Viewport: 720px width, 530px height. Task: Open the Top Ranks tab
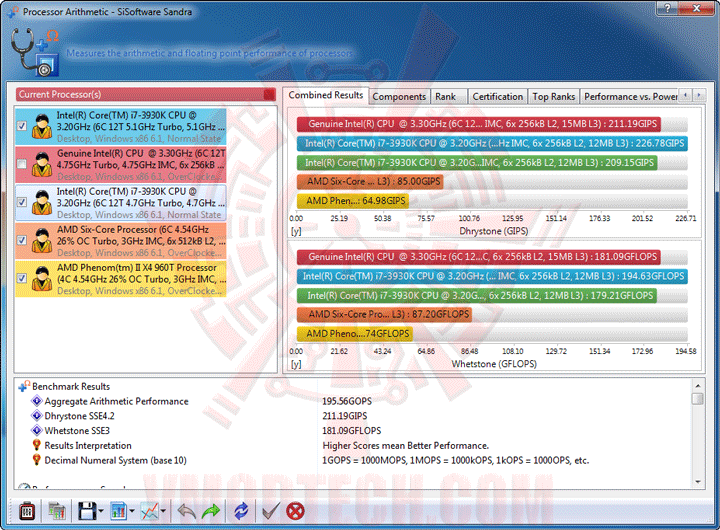point(553,97)
